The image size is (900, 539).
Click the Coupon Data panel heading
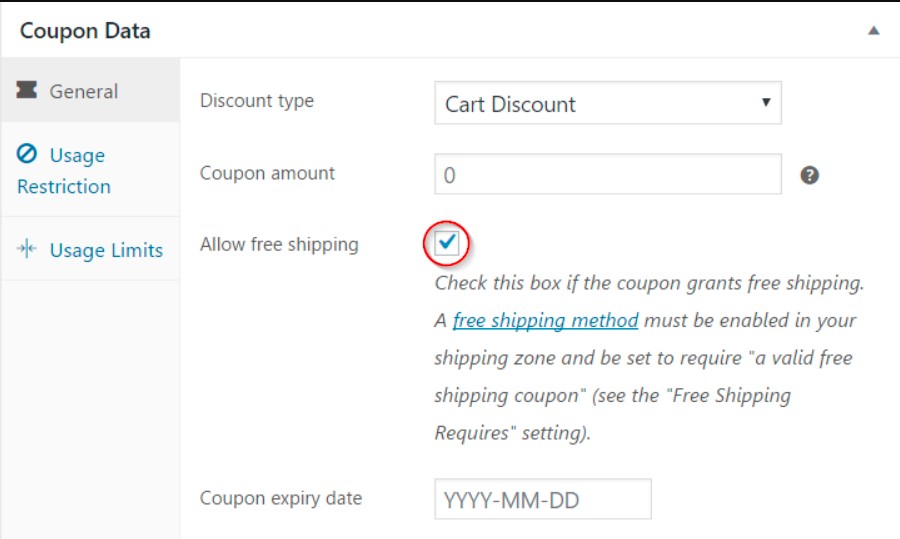coord(85,31)
